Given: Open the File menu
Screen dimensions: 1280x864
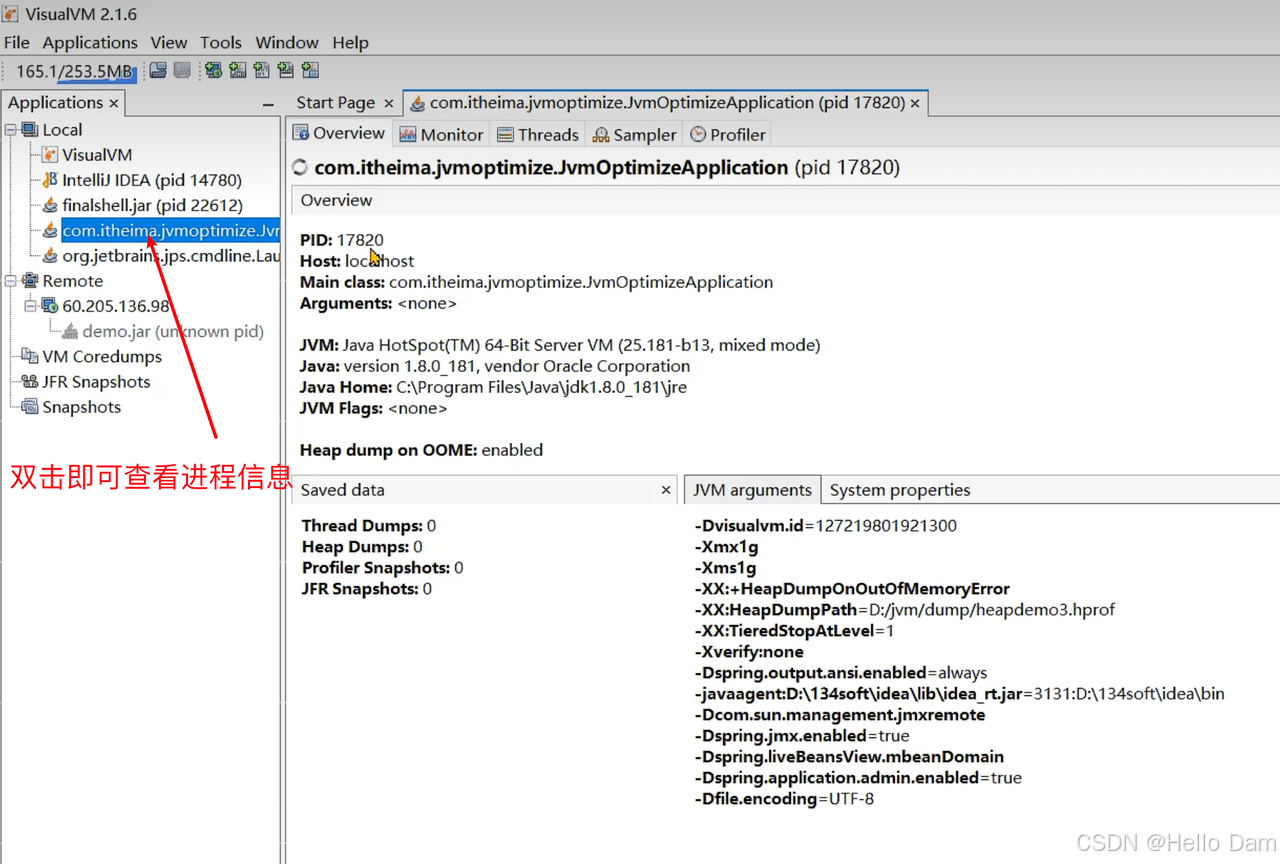Looking at the screenshot, I should [x=17, y=42].
